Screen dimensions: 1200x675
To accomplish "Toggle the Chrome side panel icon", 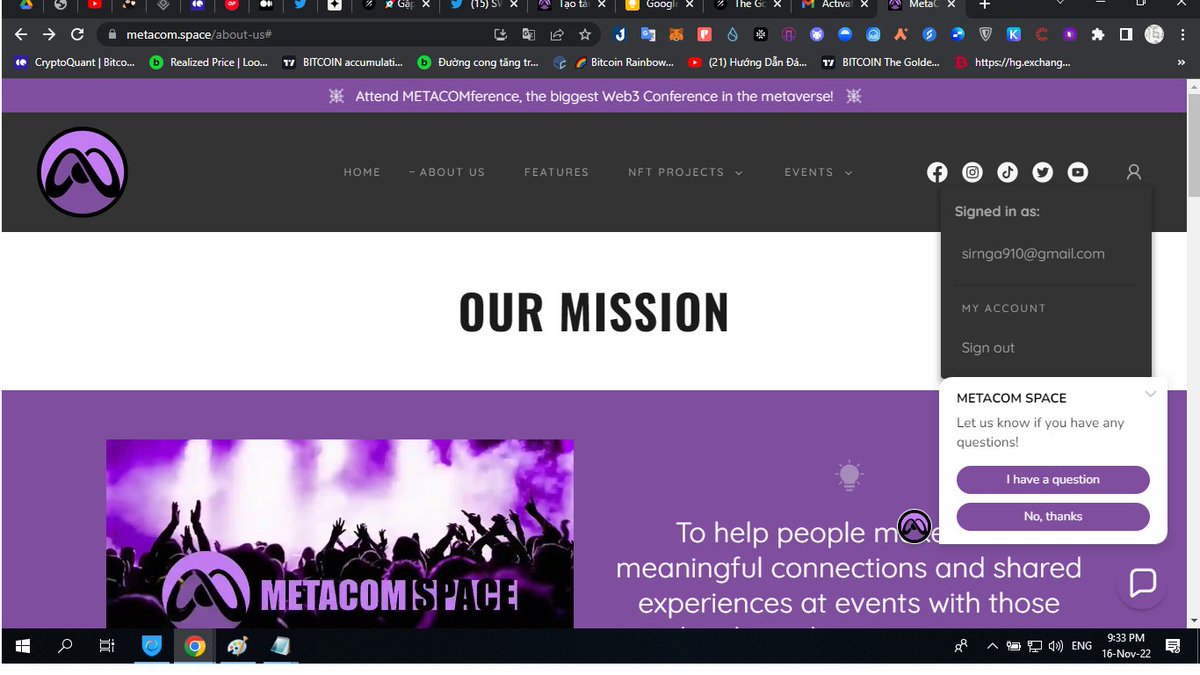I will tap(1126, 34).
